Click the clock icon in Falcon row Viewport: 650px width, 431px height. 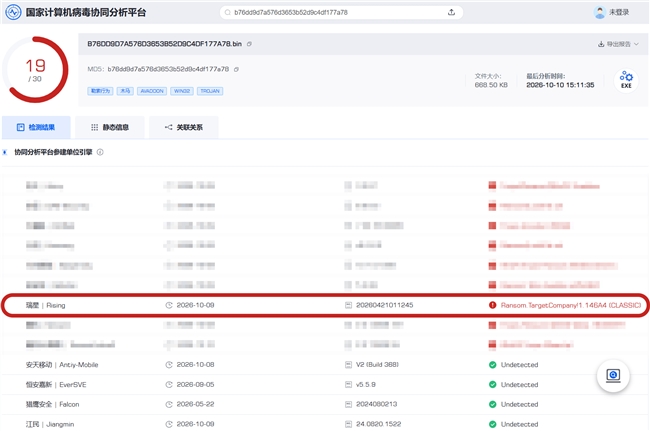tap(169, 404)
